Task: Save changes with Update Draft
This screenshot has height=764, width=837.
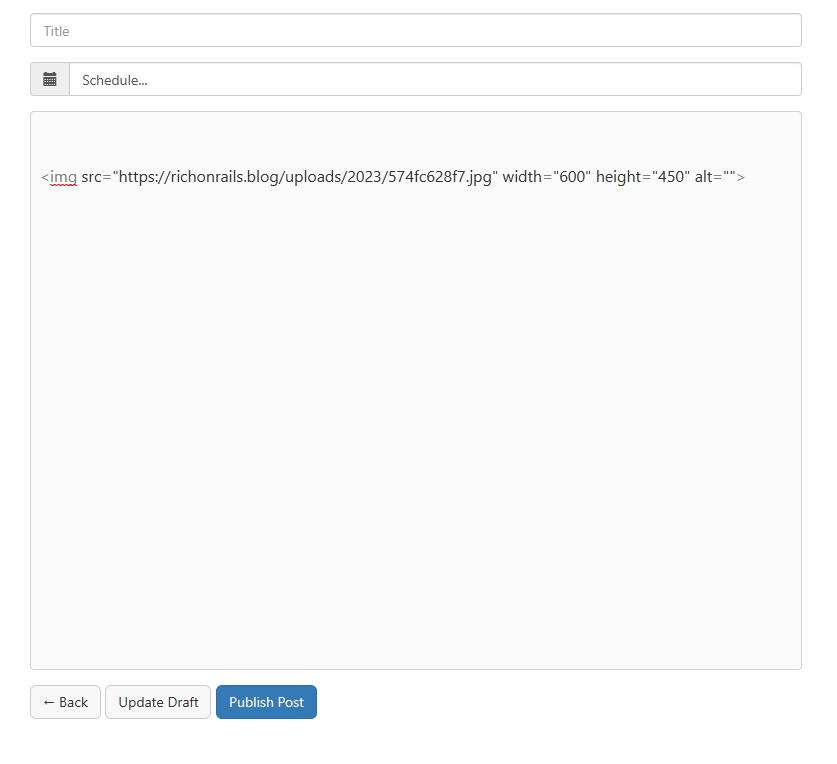Action: coord(158,702)
